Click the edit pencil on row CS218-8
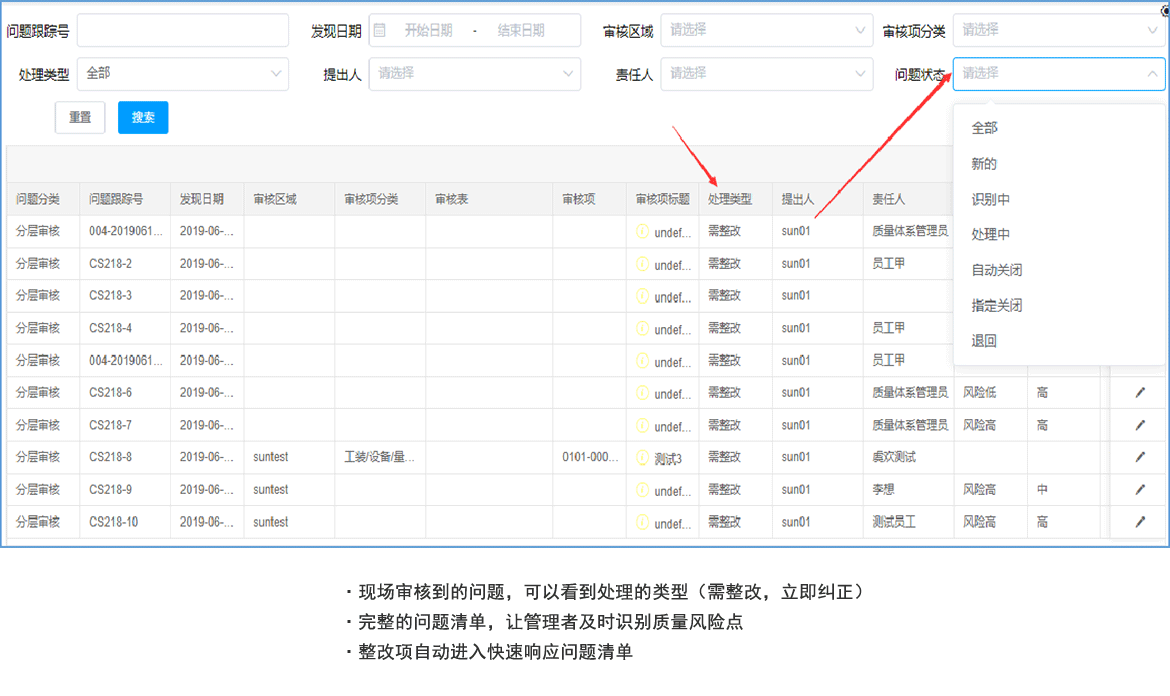This screenshot has width=1170, height=696. coord(1141,457)
